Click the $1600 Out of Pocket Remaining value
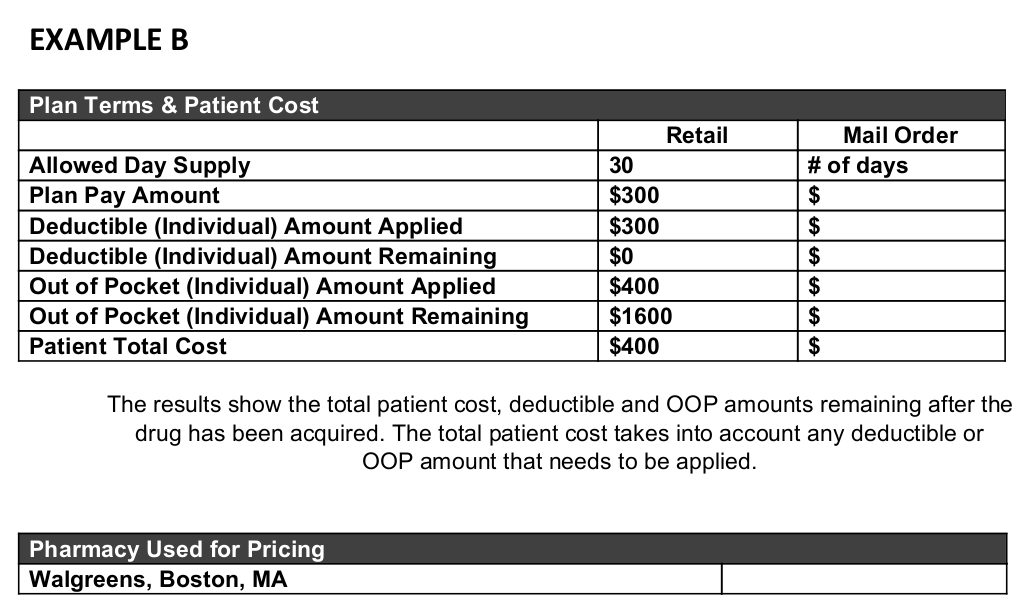 641,316
